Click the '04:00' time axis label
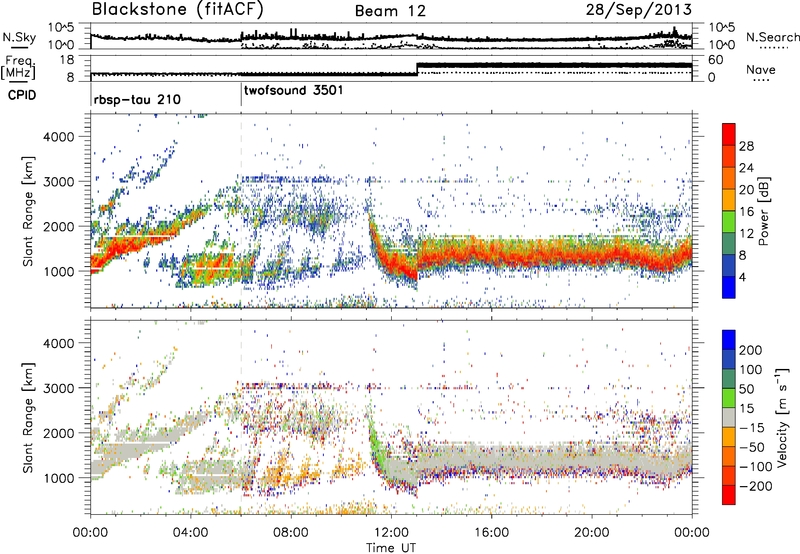Image resolution: width=800 pixels, height=554 pixels. pyautogui.click(x=191, y=533)
